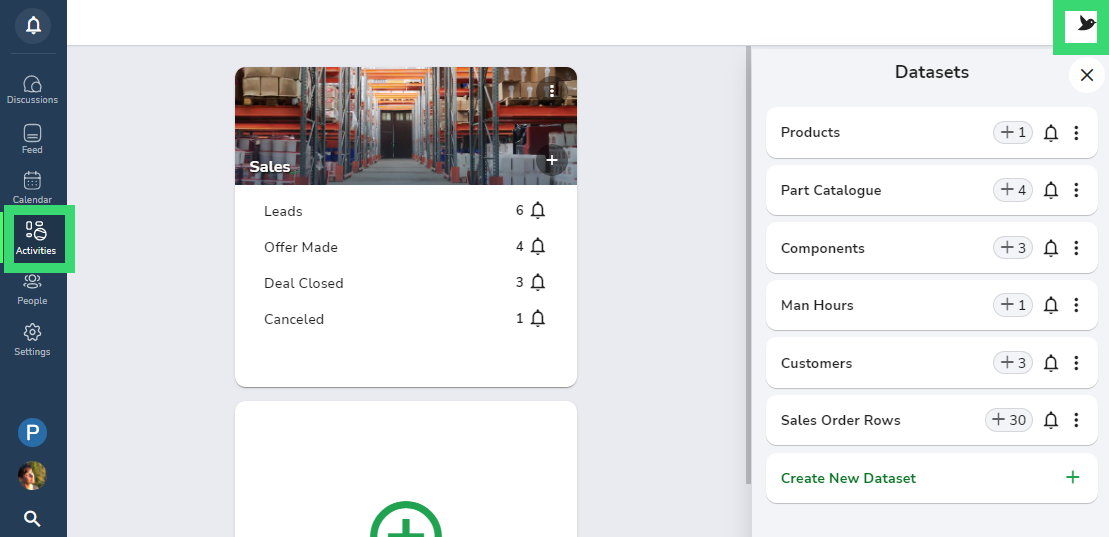Open the Sales card three-dot menu
This screenshot has height=537, width=1109.
552,89
